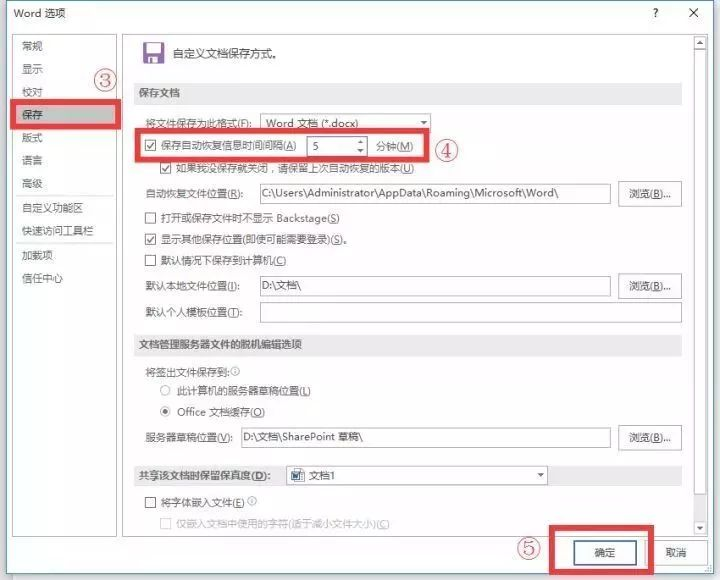Click the empty 默认个人模板位置 field
The image size is (720, 580).
coord(471,312)
